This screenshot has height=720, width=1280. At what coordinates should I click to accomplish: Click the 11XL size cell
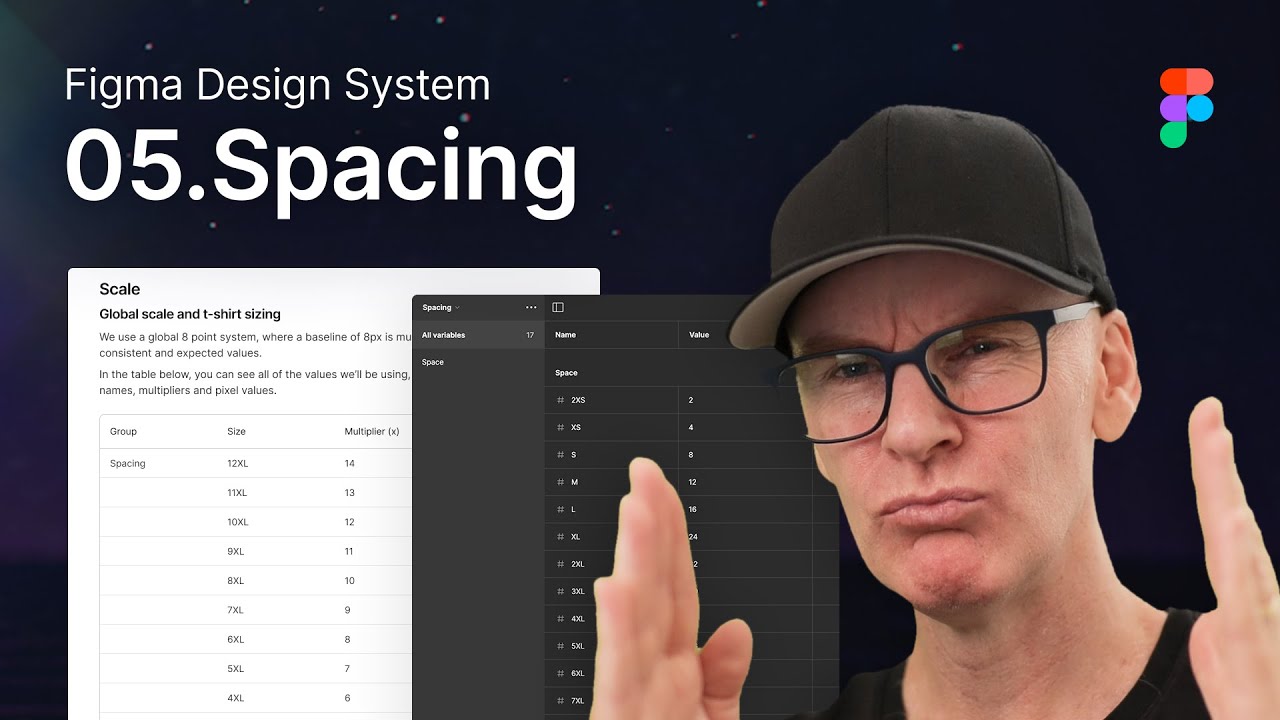coord(237,493)
